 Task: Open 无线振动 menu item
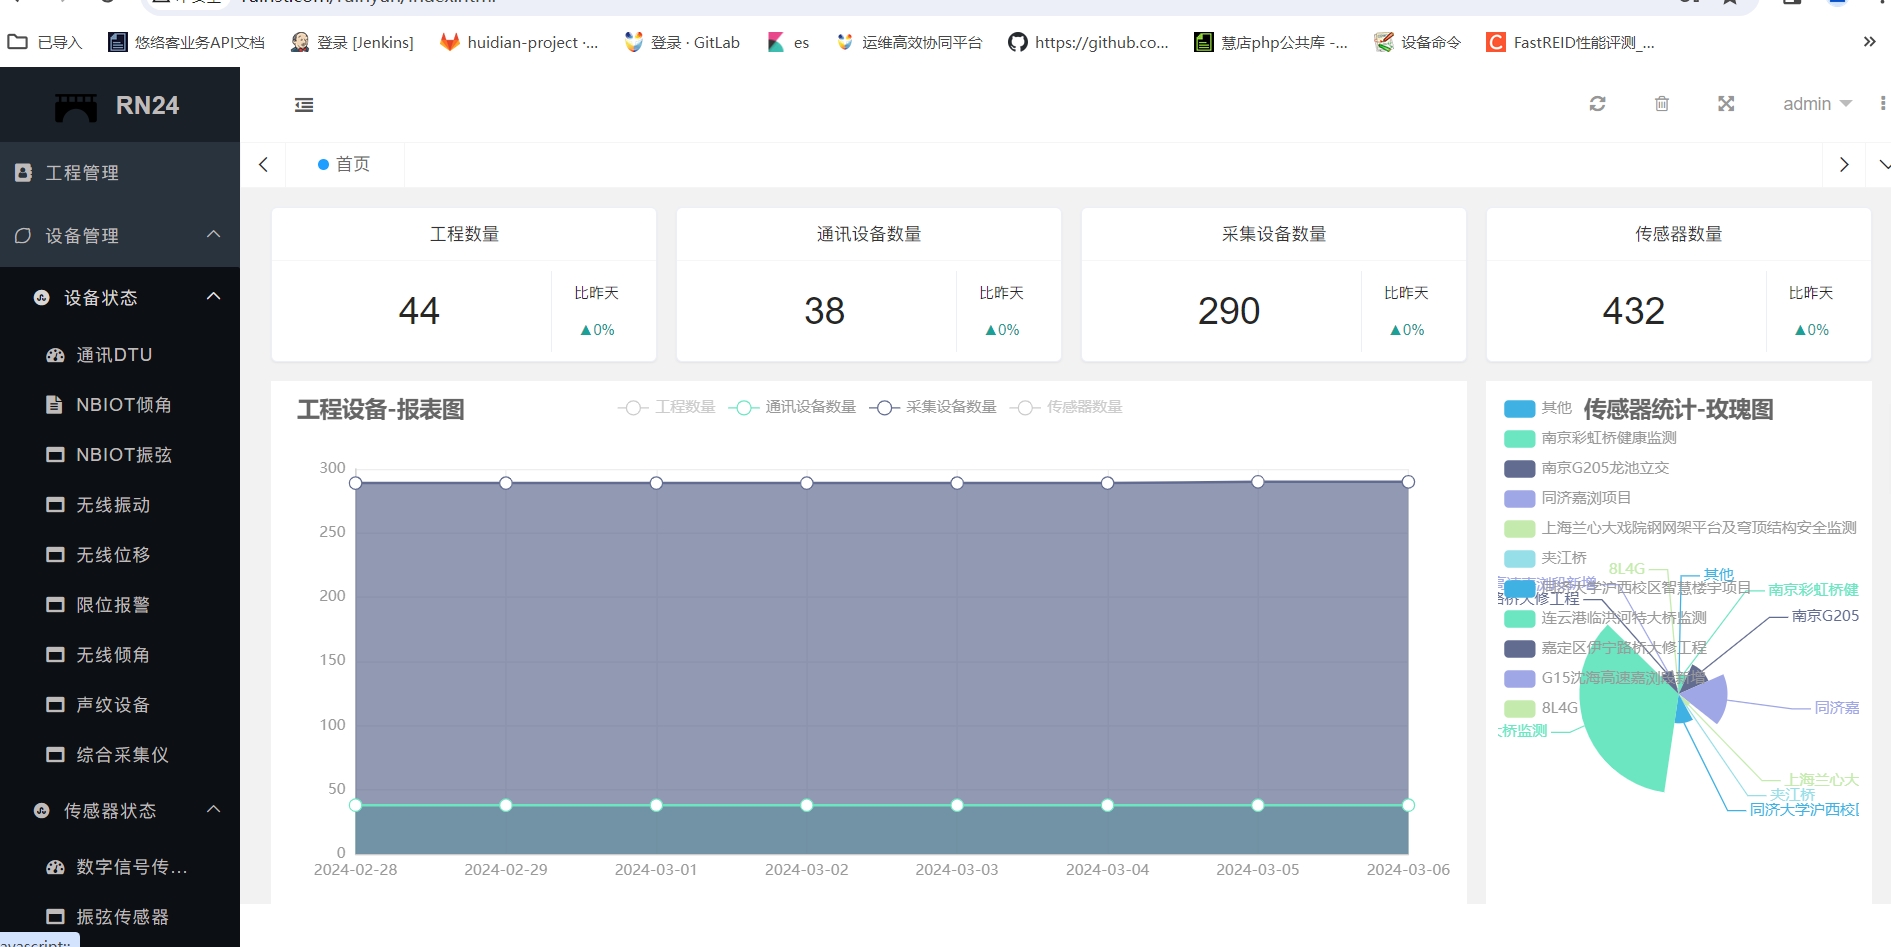(x=120, y=505)
